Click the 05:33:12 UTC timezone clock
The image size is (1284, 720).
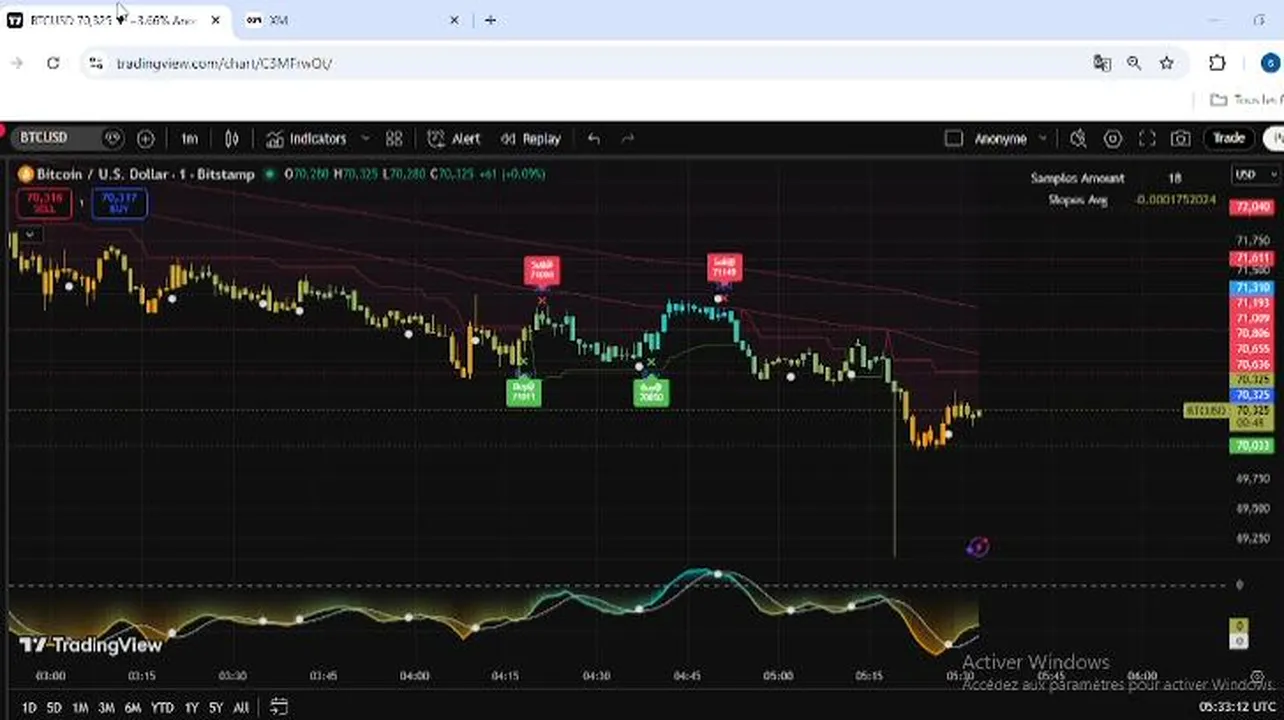1239,707
